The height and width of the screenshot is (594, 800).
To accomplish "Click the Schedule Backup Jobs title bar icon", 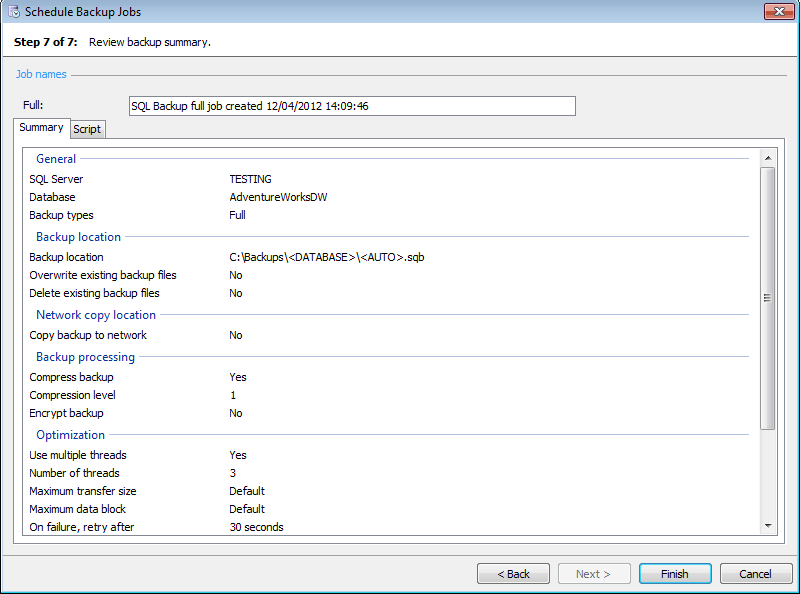I will tap(13, 13).
